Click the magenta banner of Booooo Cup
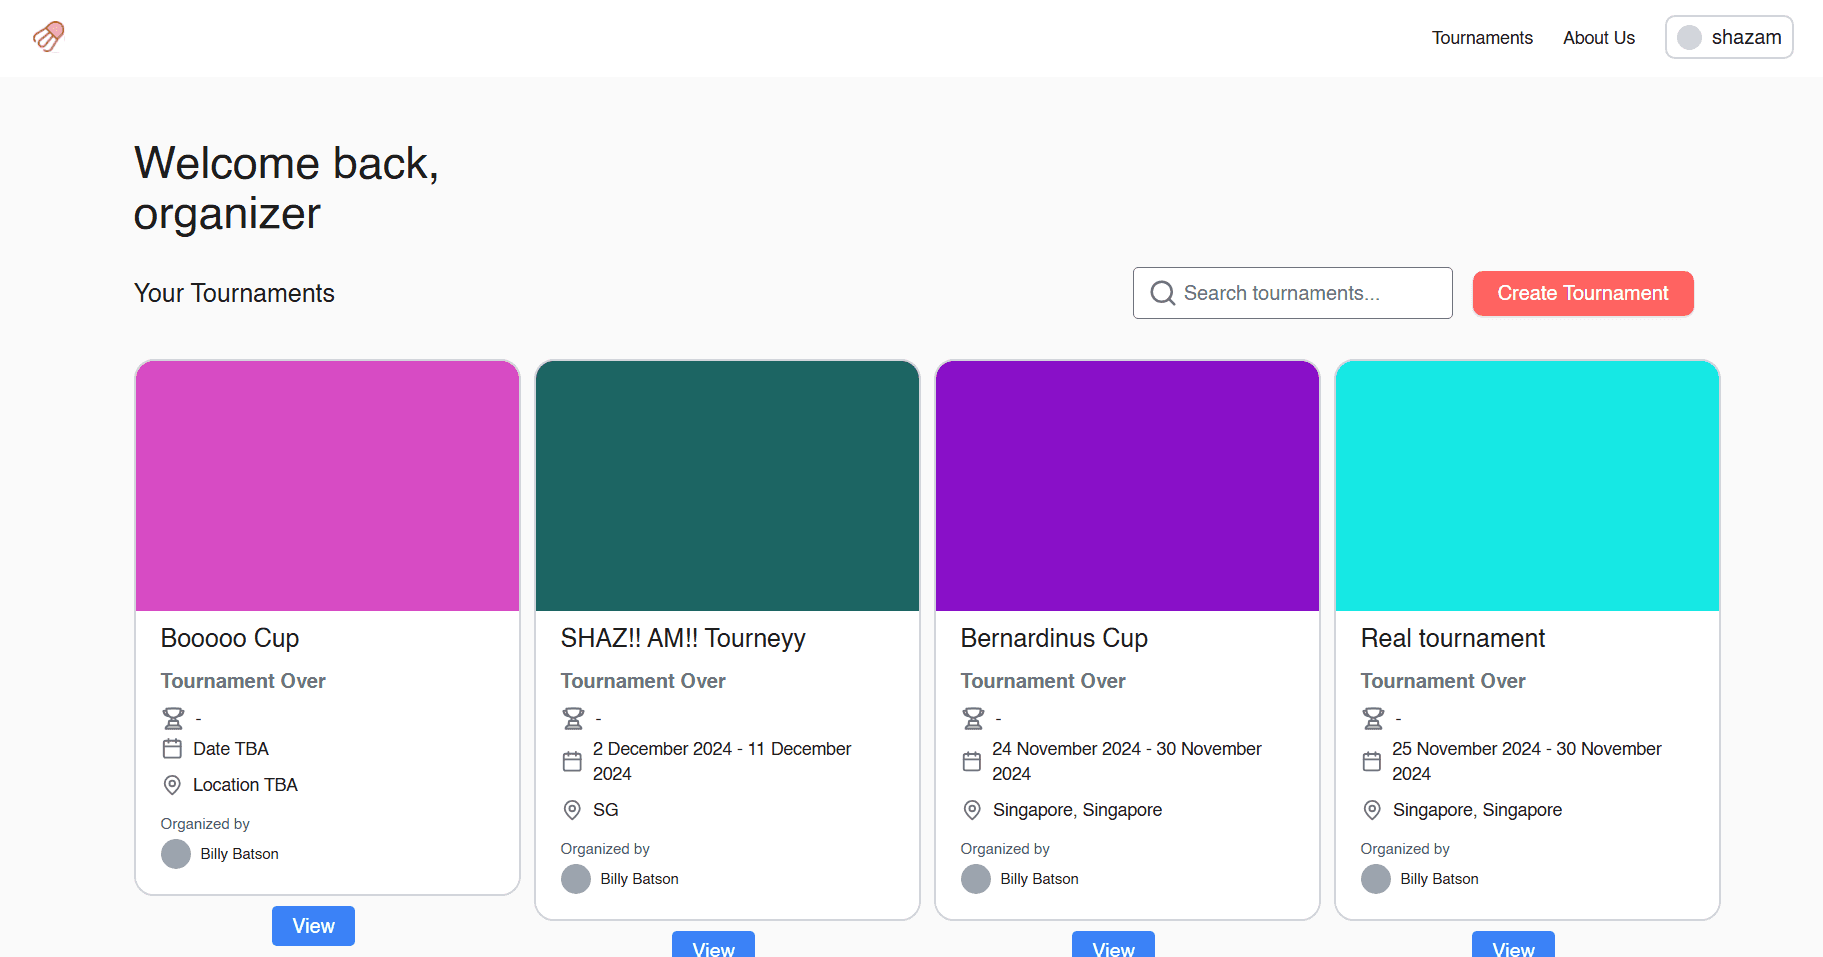The image size is (1823, 957). 327,486
